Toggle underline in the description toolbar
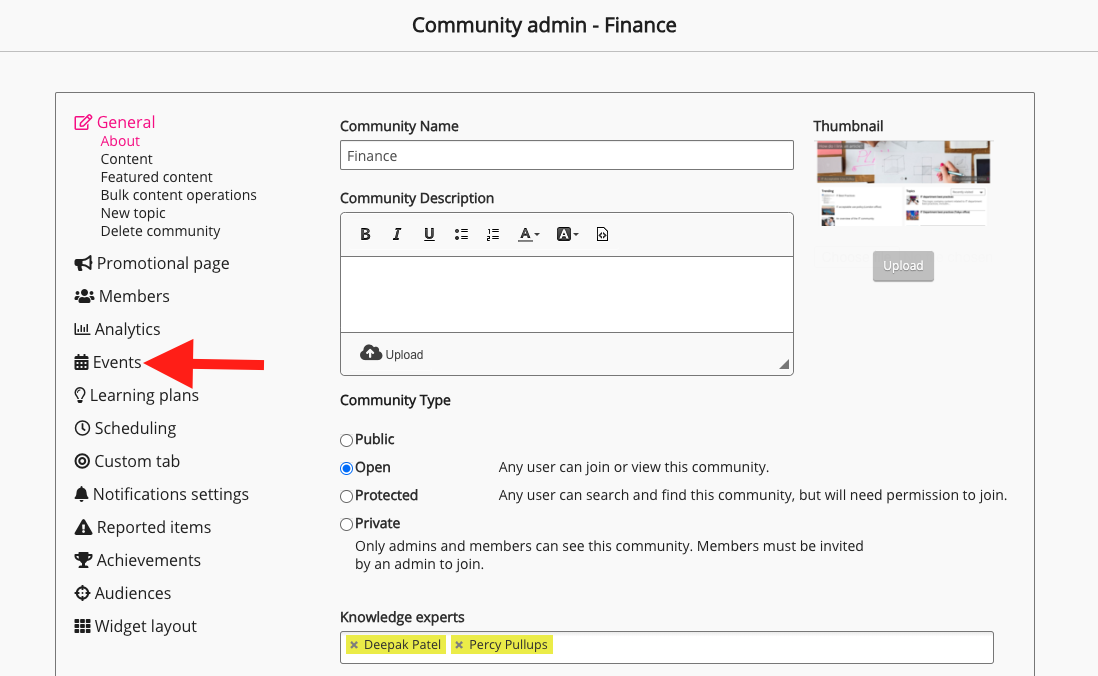 point(429,235)
